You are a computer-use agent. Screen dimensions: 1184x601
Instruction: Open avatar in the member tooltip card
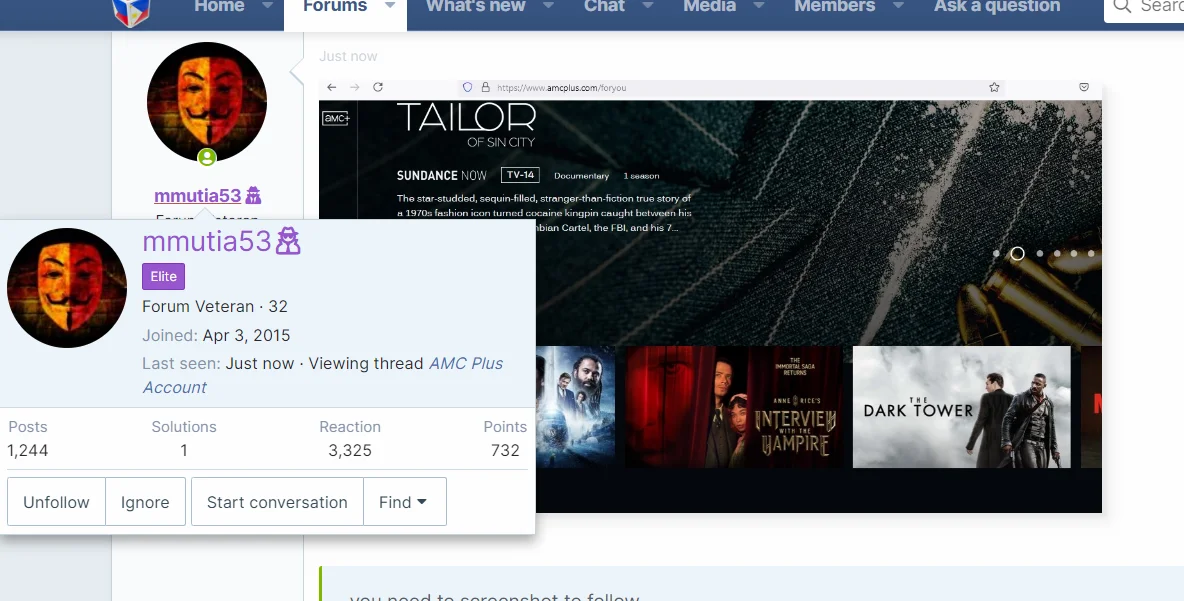point(67,288)
